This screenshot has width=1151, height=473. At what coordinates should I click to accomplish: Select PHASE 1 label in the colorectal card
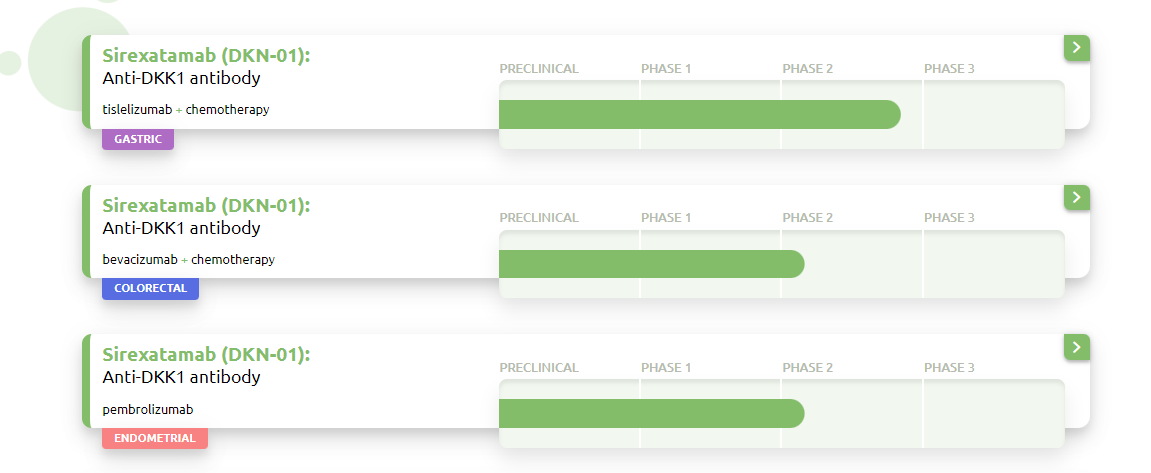tap(666, 218)
